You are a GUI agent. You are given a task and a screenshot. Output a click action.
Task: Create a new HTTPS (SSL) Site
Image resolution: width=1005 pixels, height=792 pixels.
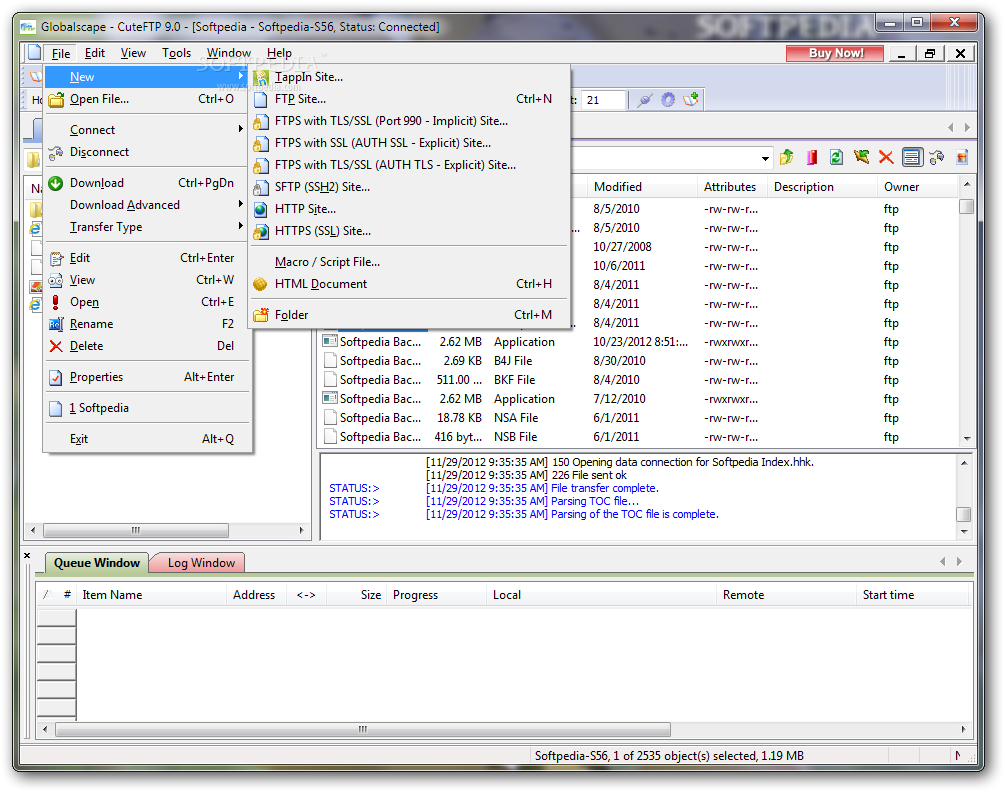point(409,231)
